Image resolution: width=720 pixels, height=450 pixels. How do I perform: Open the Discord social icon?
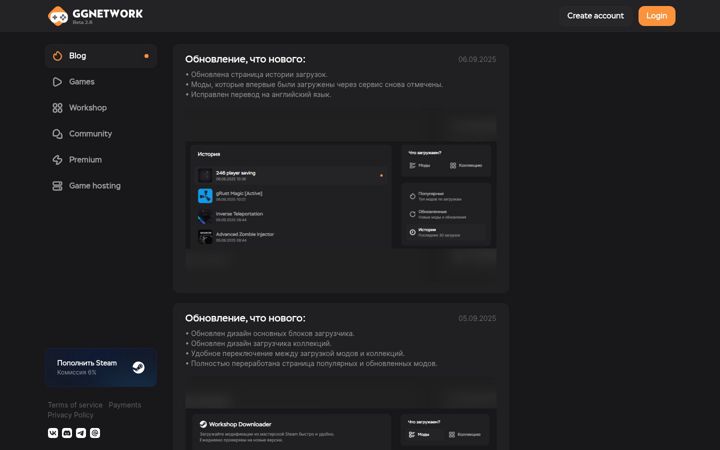[x=67, y=433]
